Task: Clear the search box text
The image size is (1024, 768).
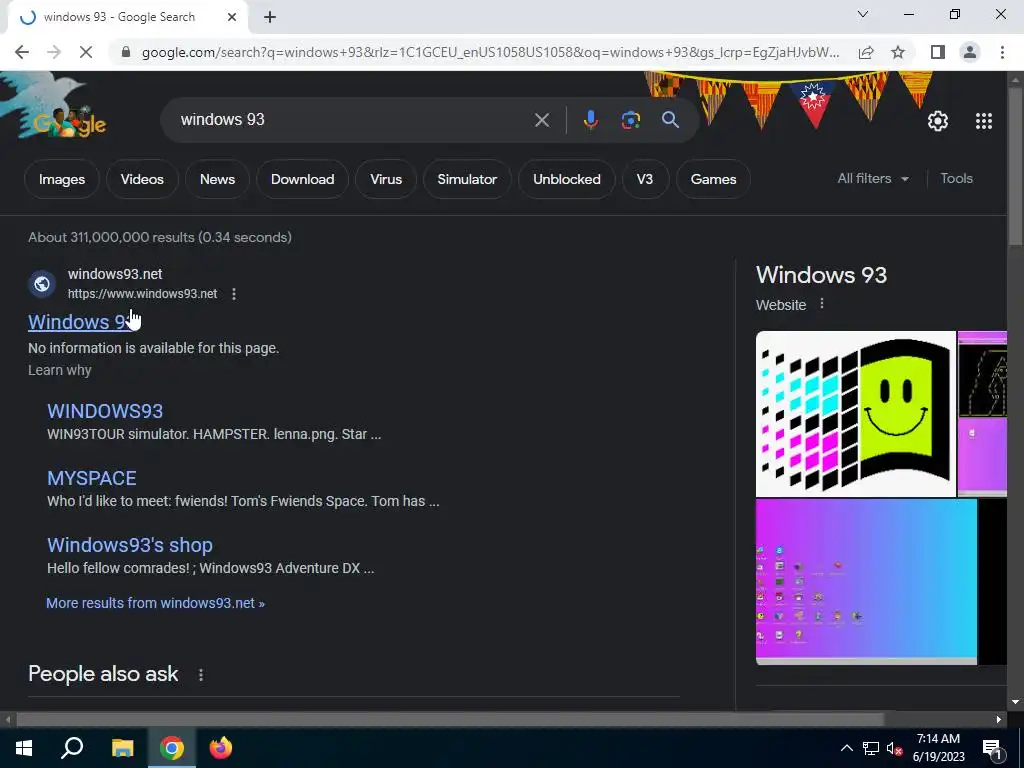Action: click(x=541, y=120)
